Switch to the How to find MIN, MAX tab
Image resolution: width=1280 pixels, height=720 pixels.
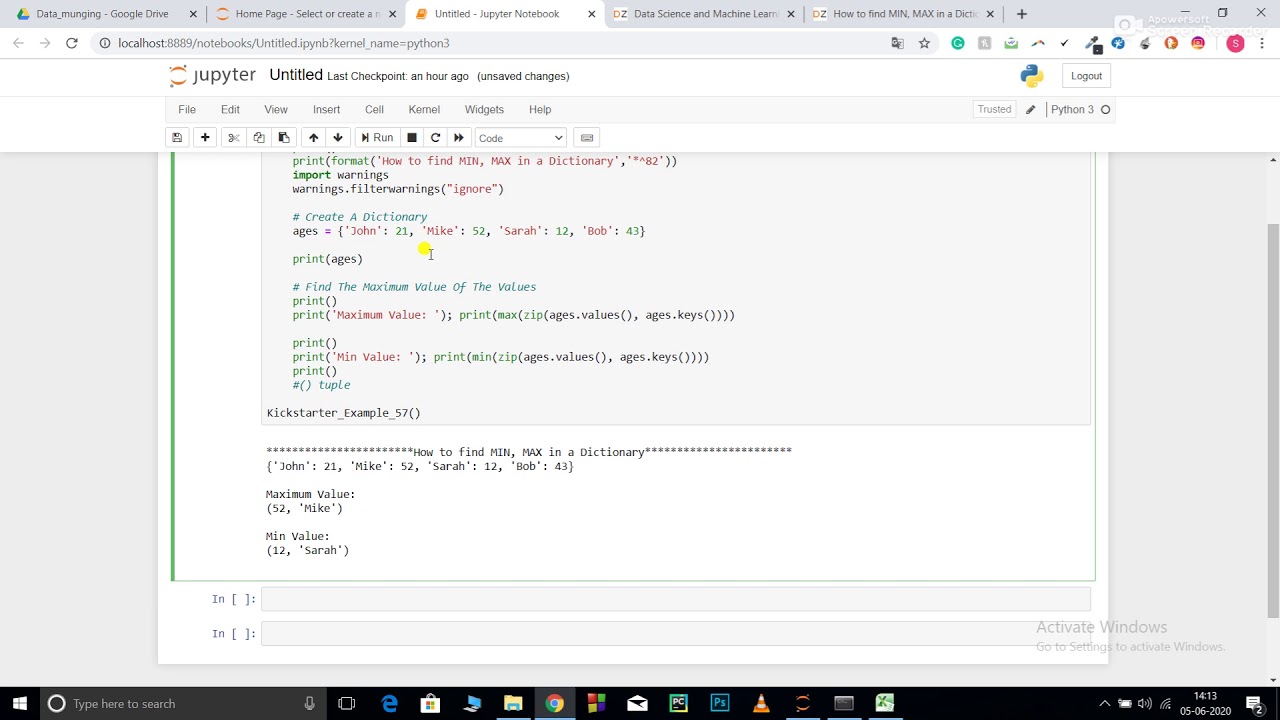click(904, 14)
